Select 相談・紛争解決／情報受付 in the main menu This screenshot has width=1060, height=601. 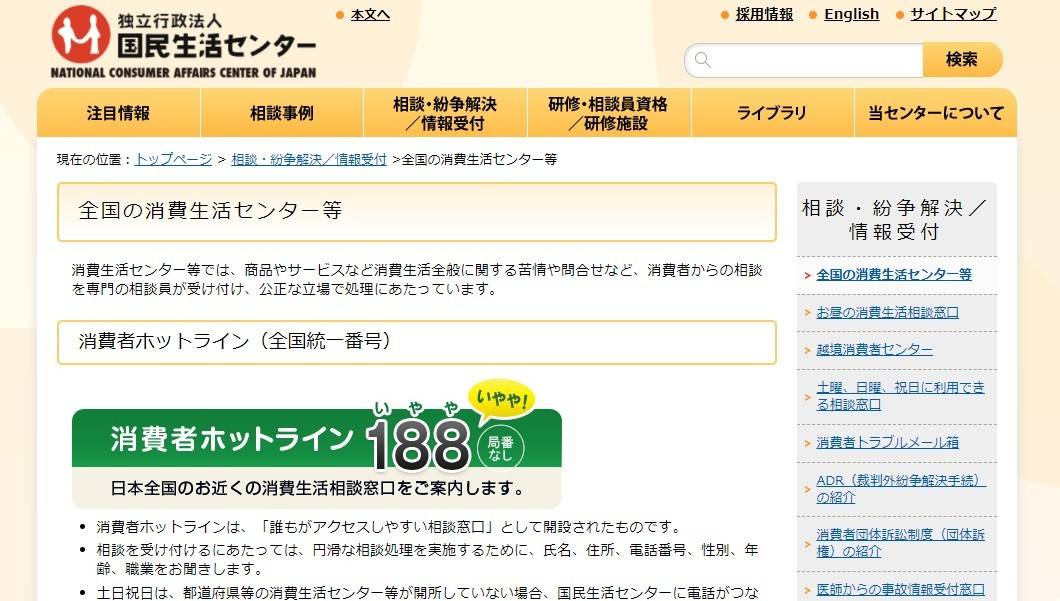[x=445, y=113]
